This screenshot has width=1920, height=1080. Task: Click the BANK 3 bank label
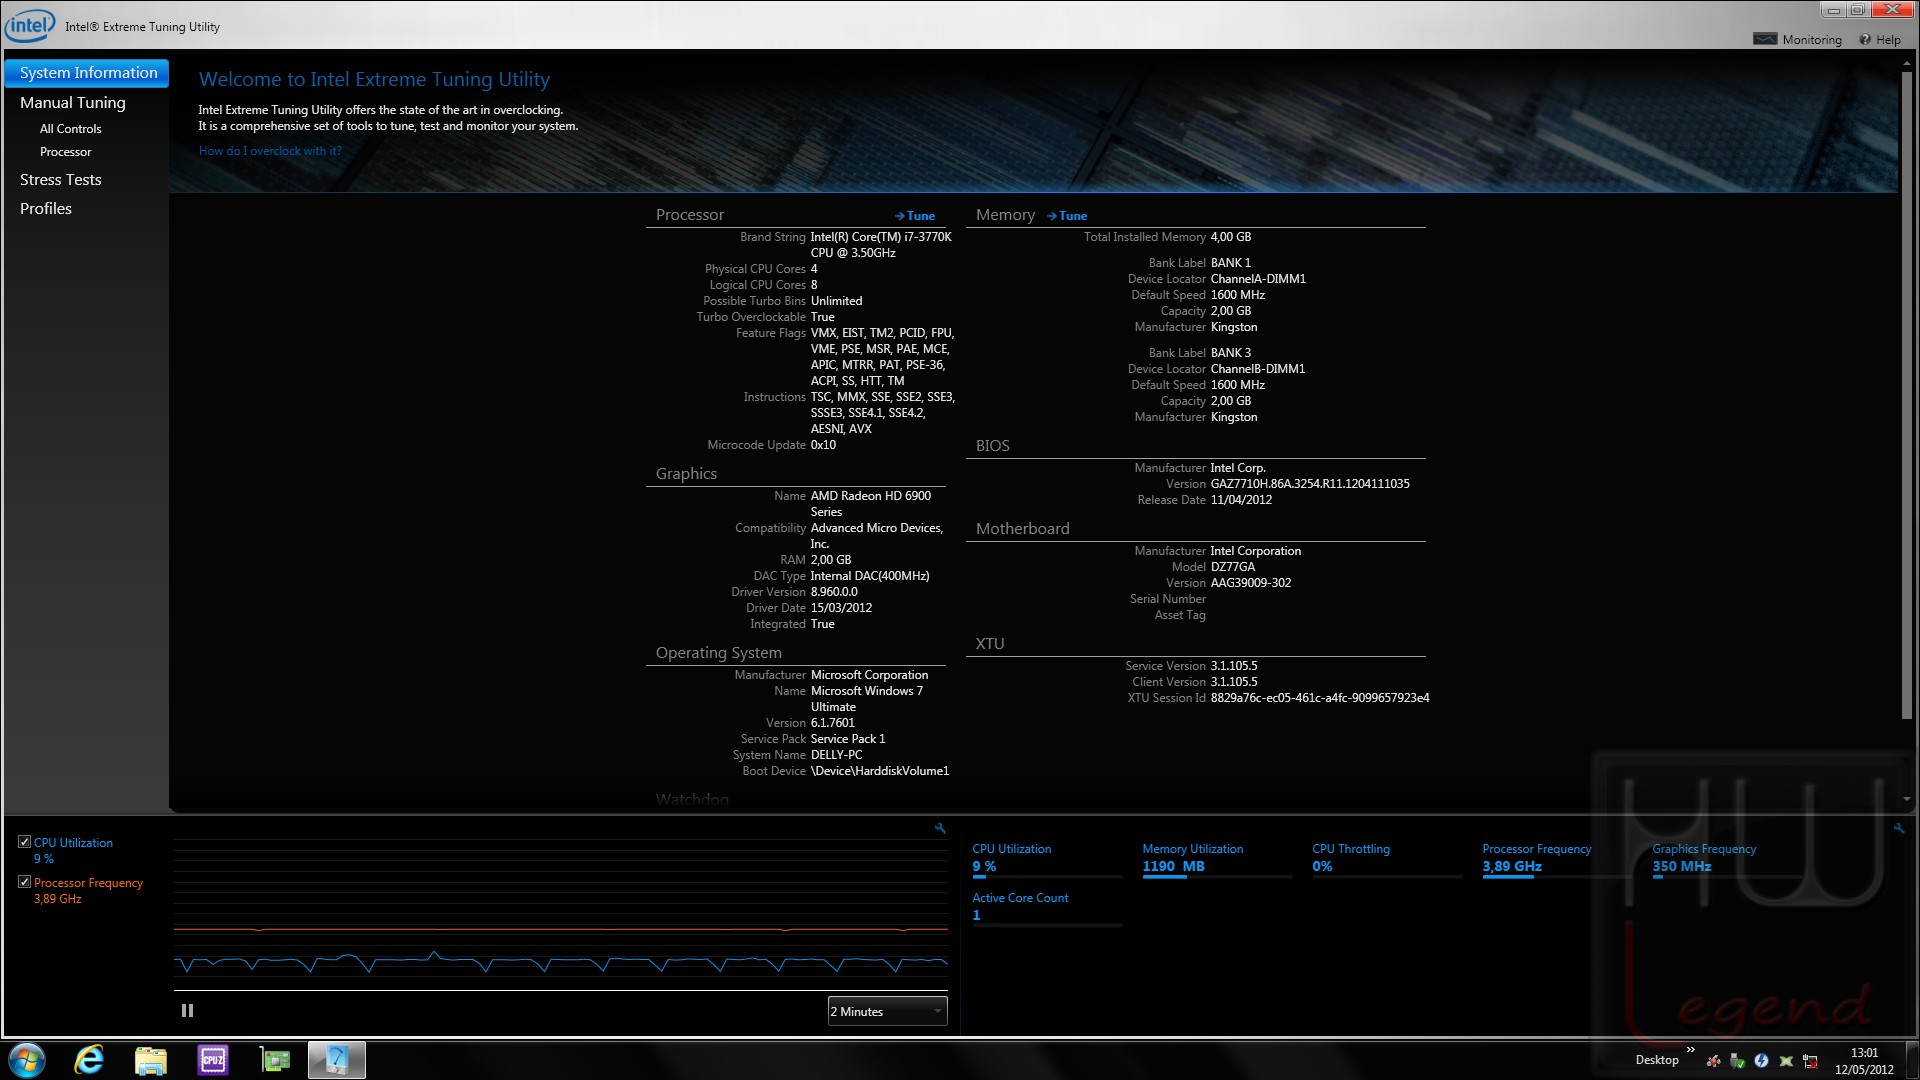tap(1231, 353)
